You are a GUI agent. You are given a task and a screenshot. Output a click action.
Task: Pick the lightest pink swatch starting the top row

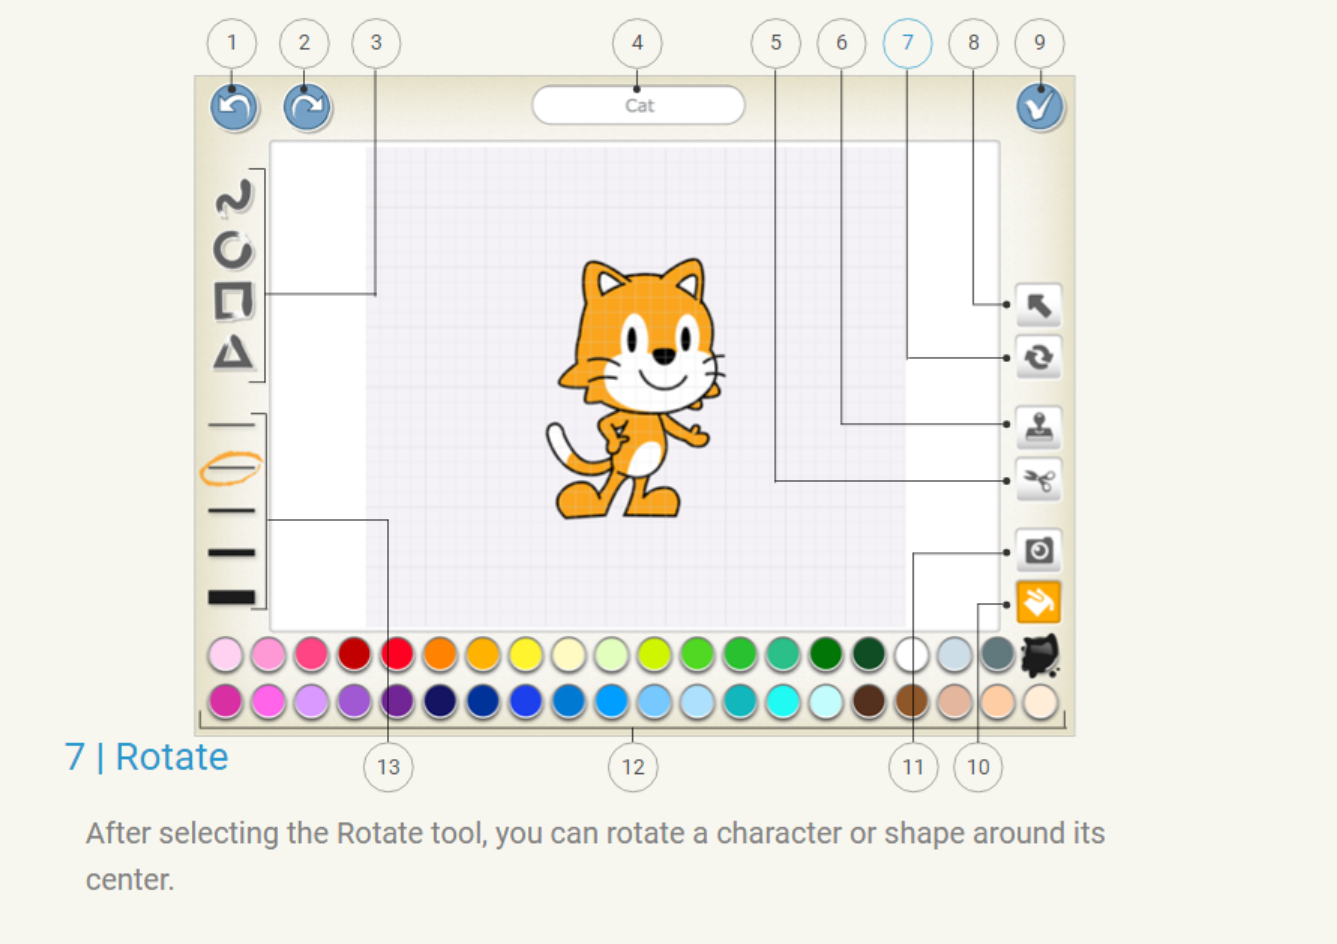(x=226, y=655)
